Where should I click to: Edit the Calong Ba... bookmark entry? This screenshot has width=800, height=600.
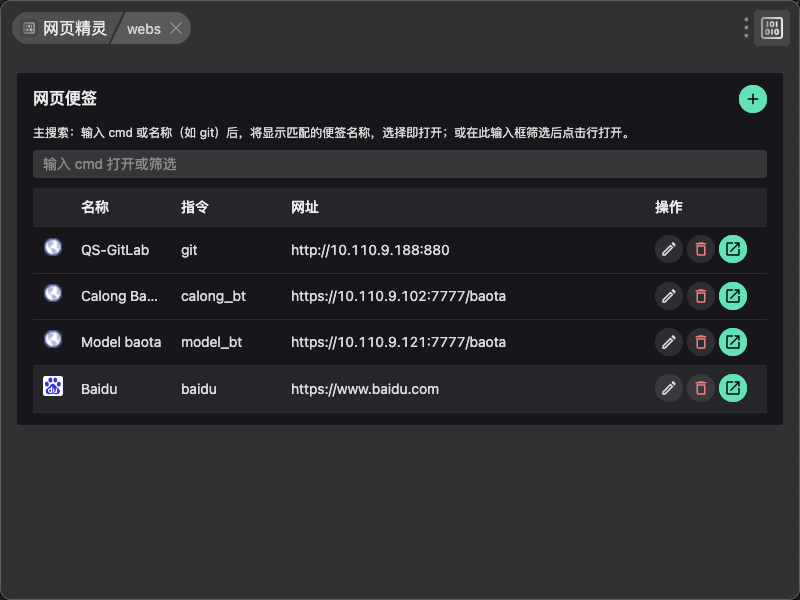[x=669, y=296]
